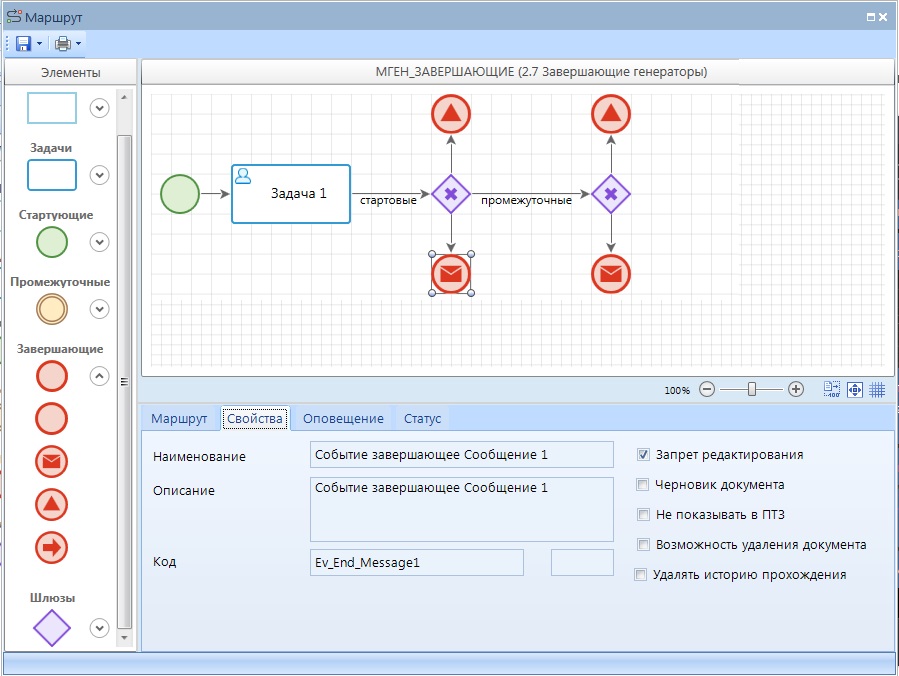Viewport: 899px width, 676px height.
Task: Collapse the Завершающие elements group
Action: [x=99, y=376]
